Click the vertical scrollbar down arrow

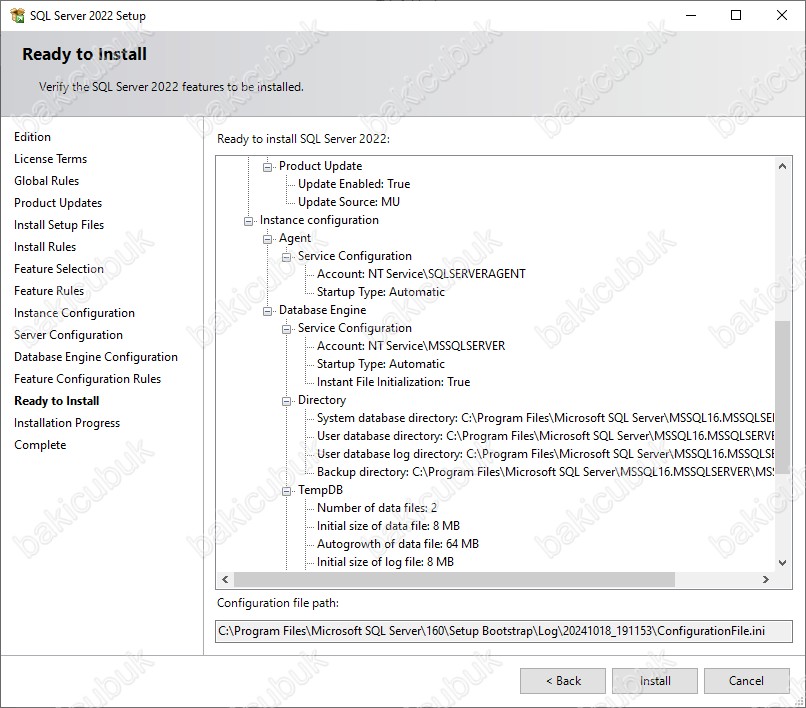(782, 562)
